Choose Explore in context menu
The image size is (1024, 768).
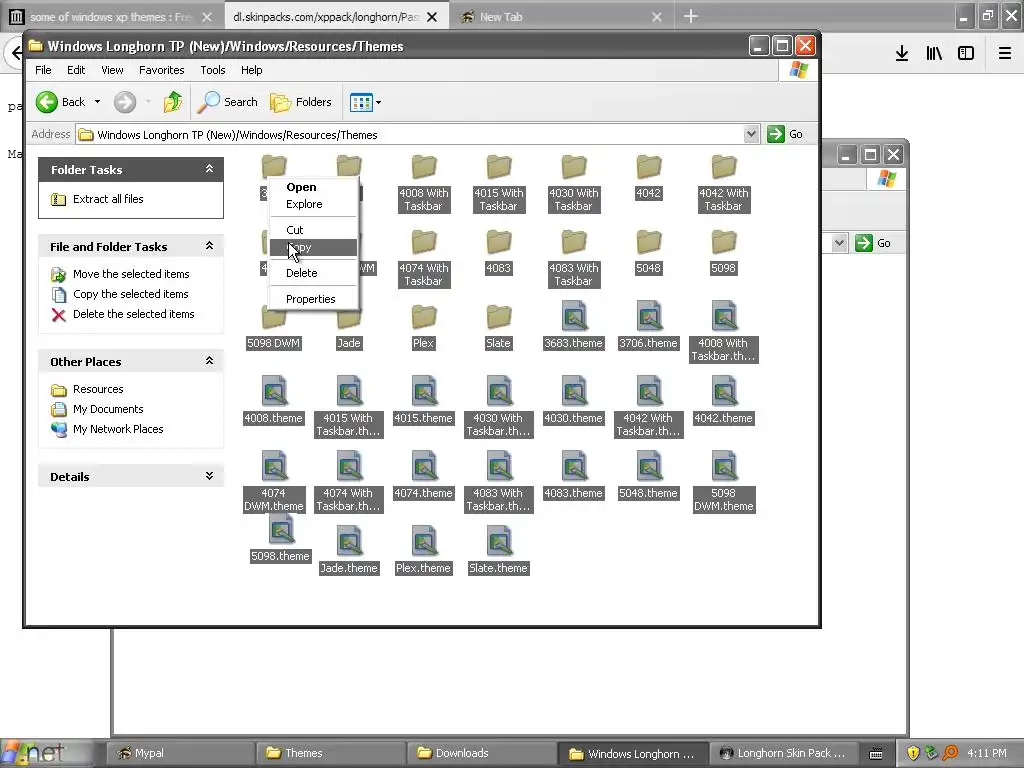point(313,204)
